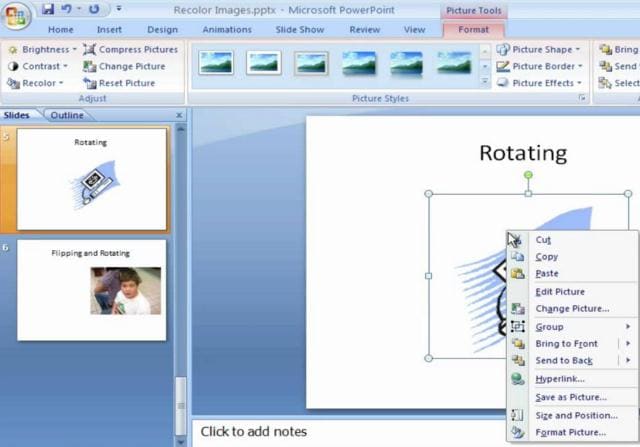This screenshot has height=447, width=640.
Task: Apply the first picture style thumbnail
Action: [216, 62]
